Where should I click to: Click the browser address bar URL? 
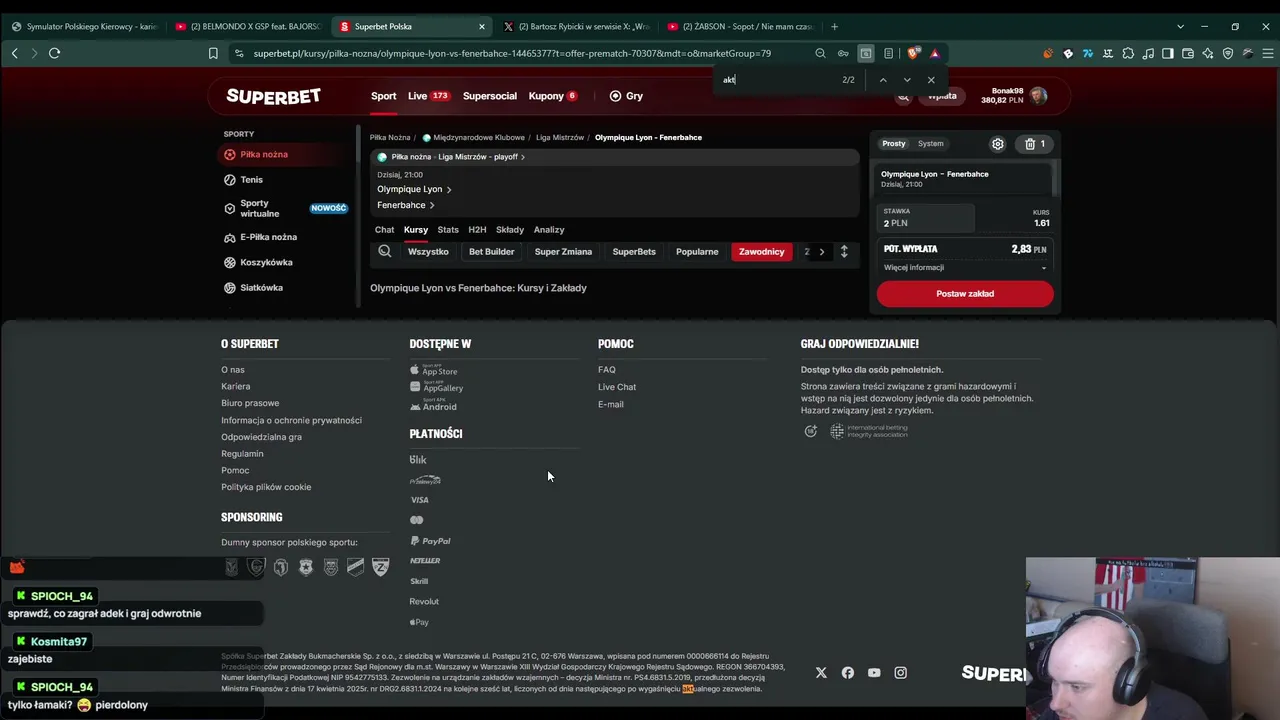(512, 53)
